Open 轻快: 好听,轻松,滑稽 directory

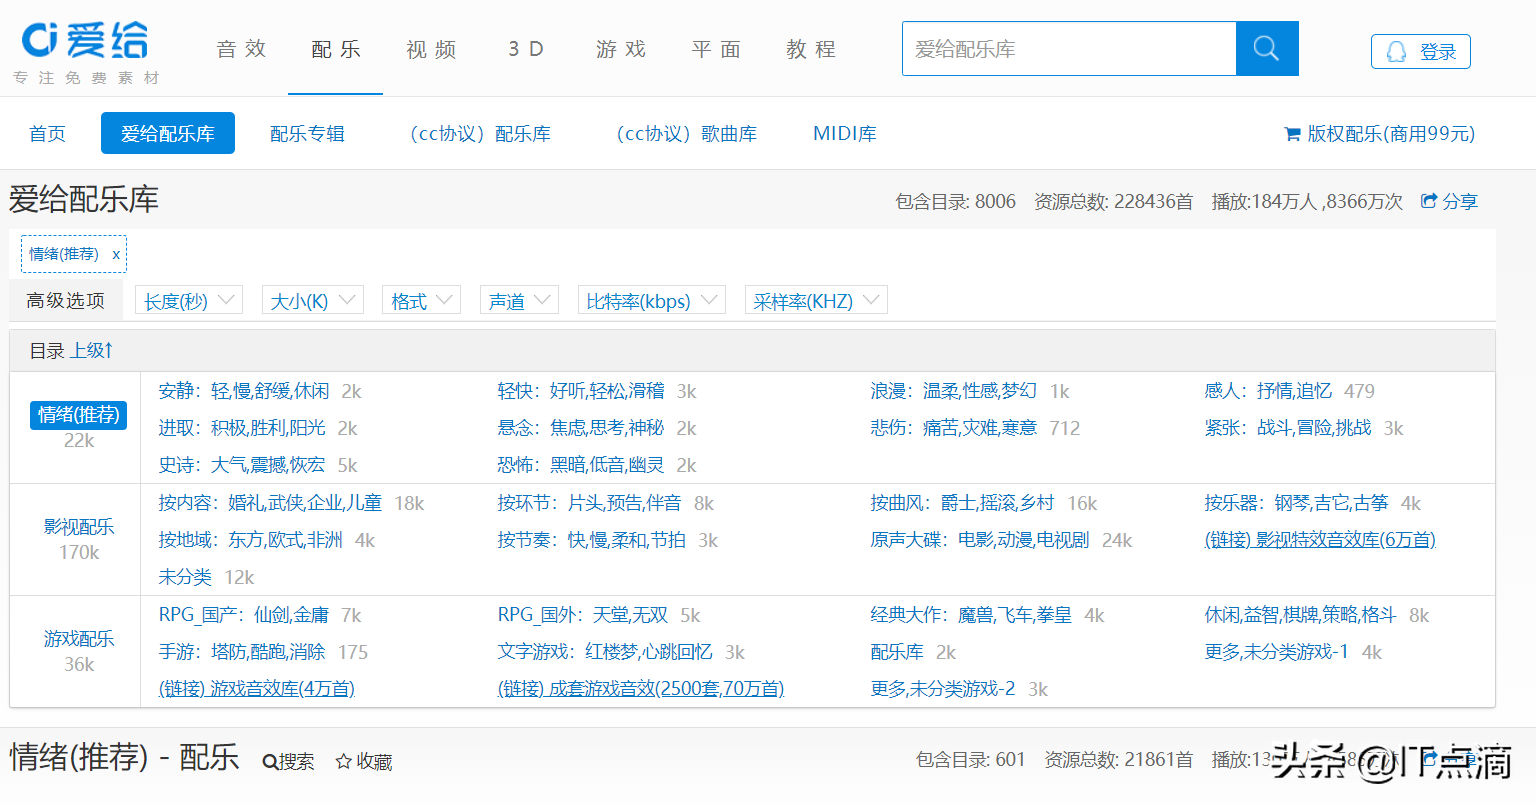(x=581, y=391)
